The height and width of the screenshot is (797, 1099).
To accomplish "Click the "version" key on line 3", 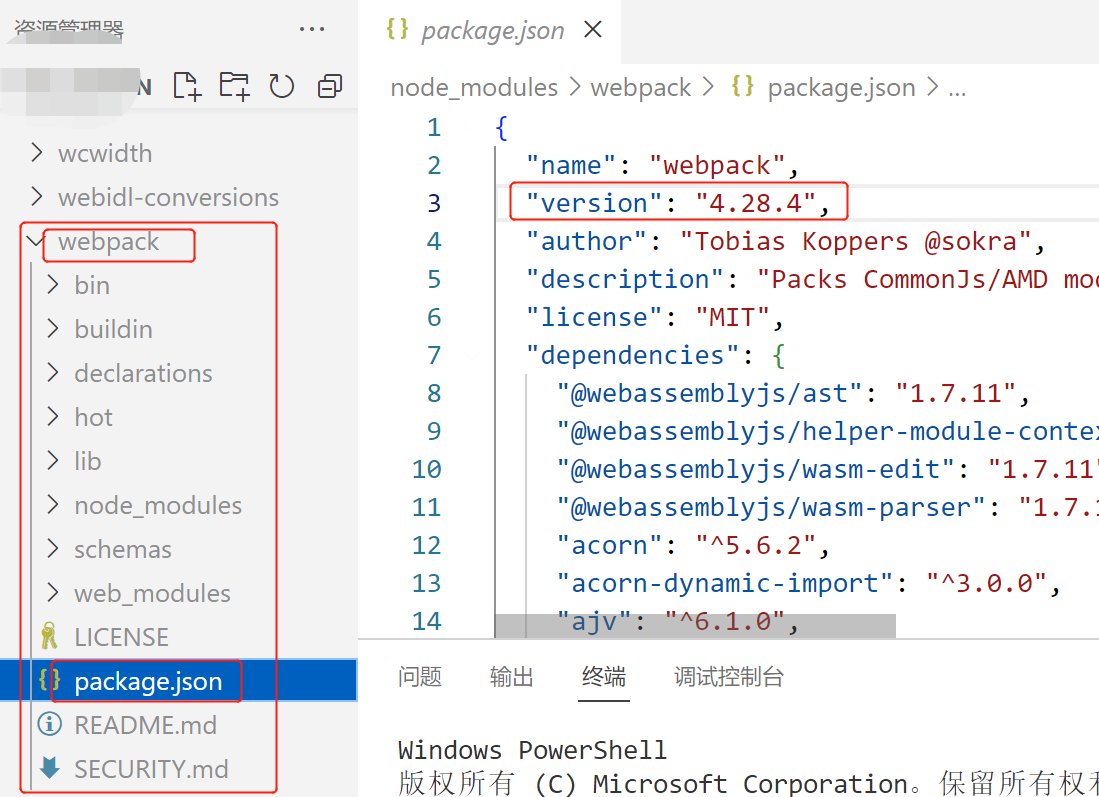I will tap(594, 203).
